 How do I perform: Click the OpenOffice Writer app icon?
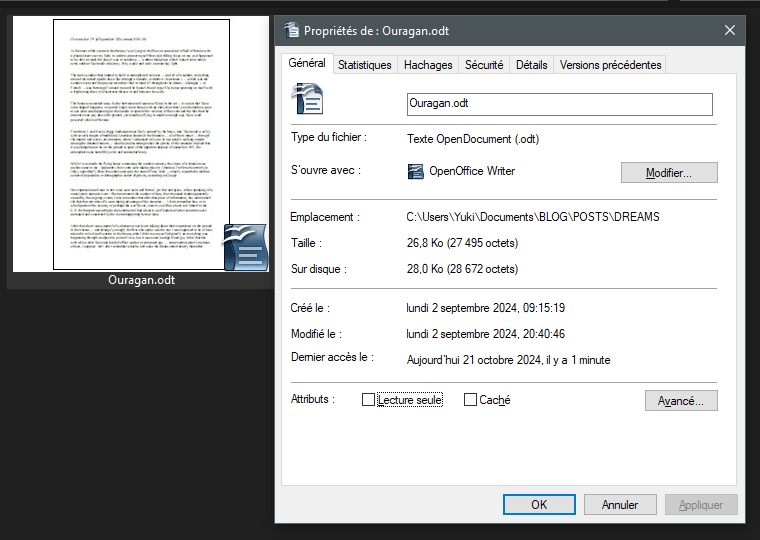click(x=416, y=171)
